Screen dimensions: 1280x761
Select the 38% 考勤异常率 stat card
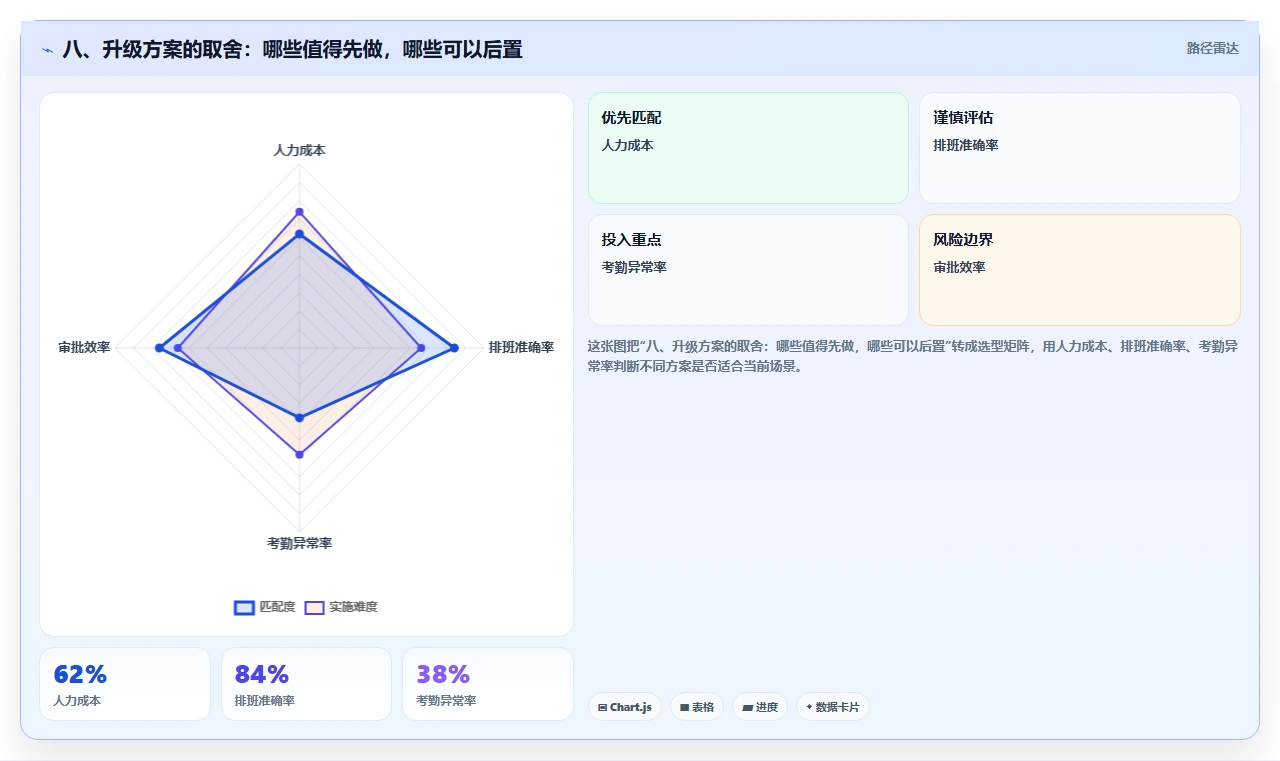pyautogui.click(x=488, y=684)
